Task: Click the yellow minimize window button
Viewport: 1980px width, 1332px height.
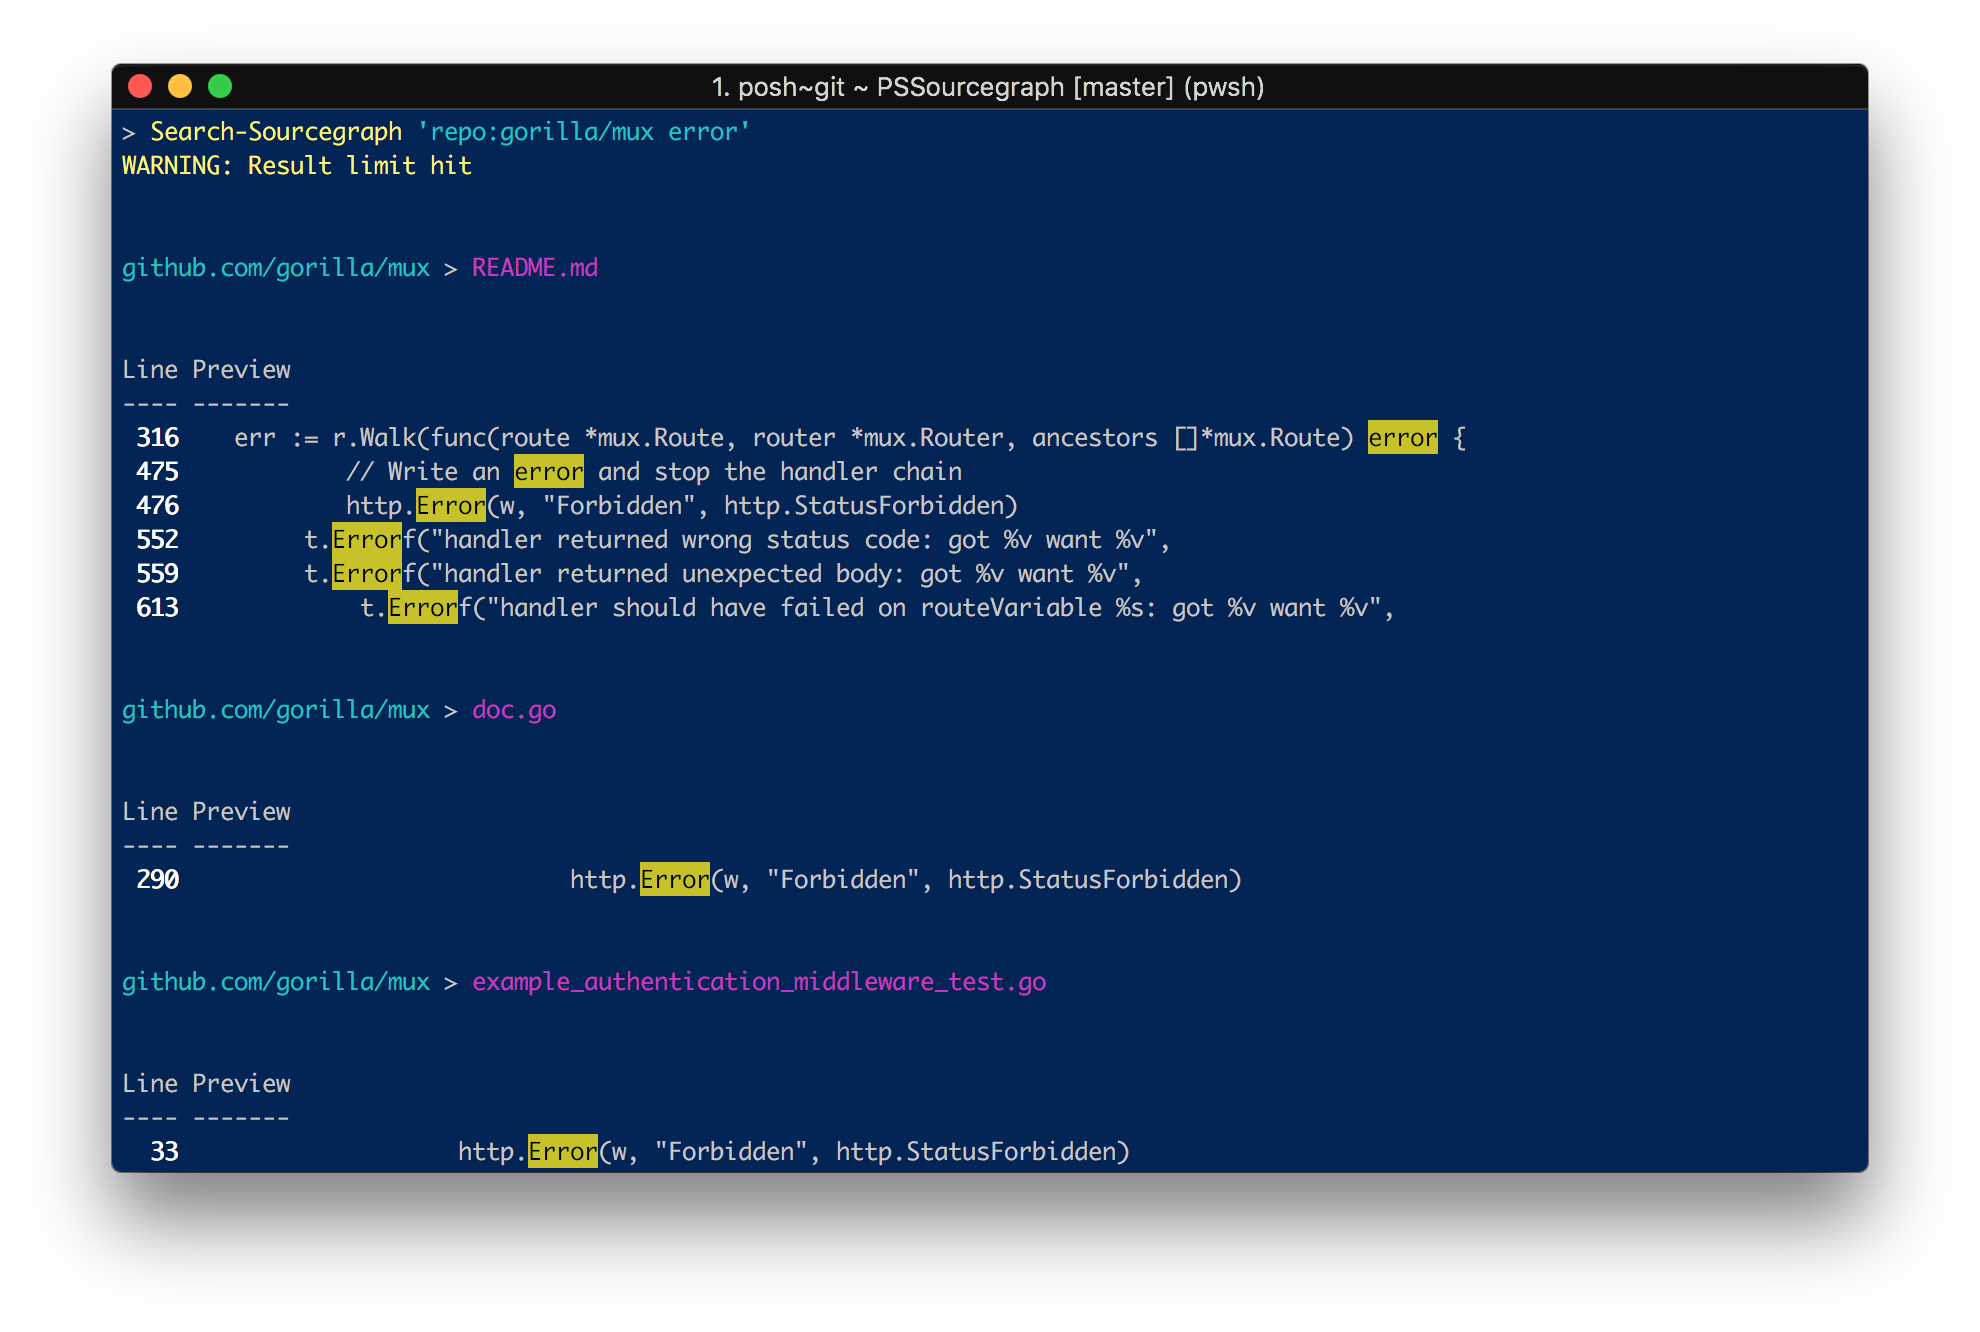Action: pyautogui.click(x=180, y=87)
